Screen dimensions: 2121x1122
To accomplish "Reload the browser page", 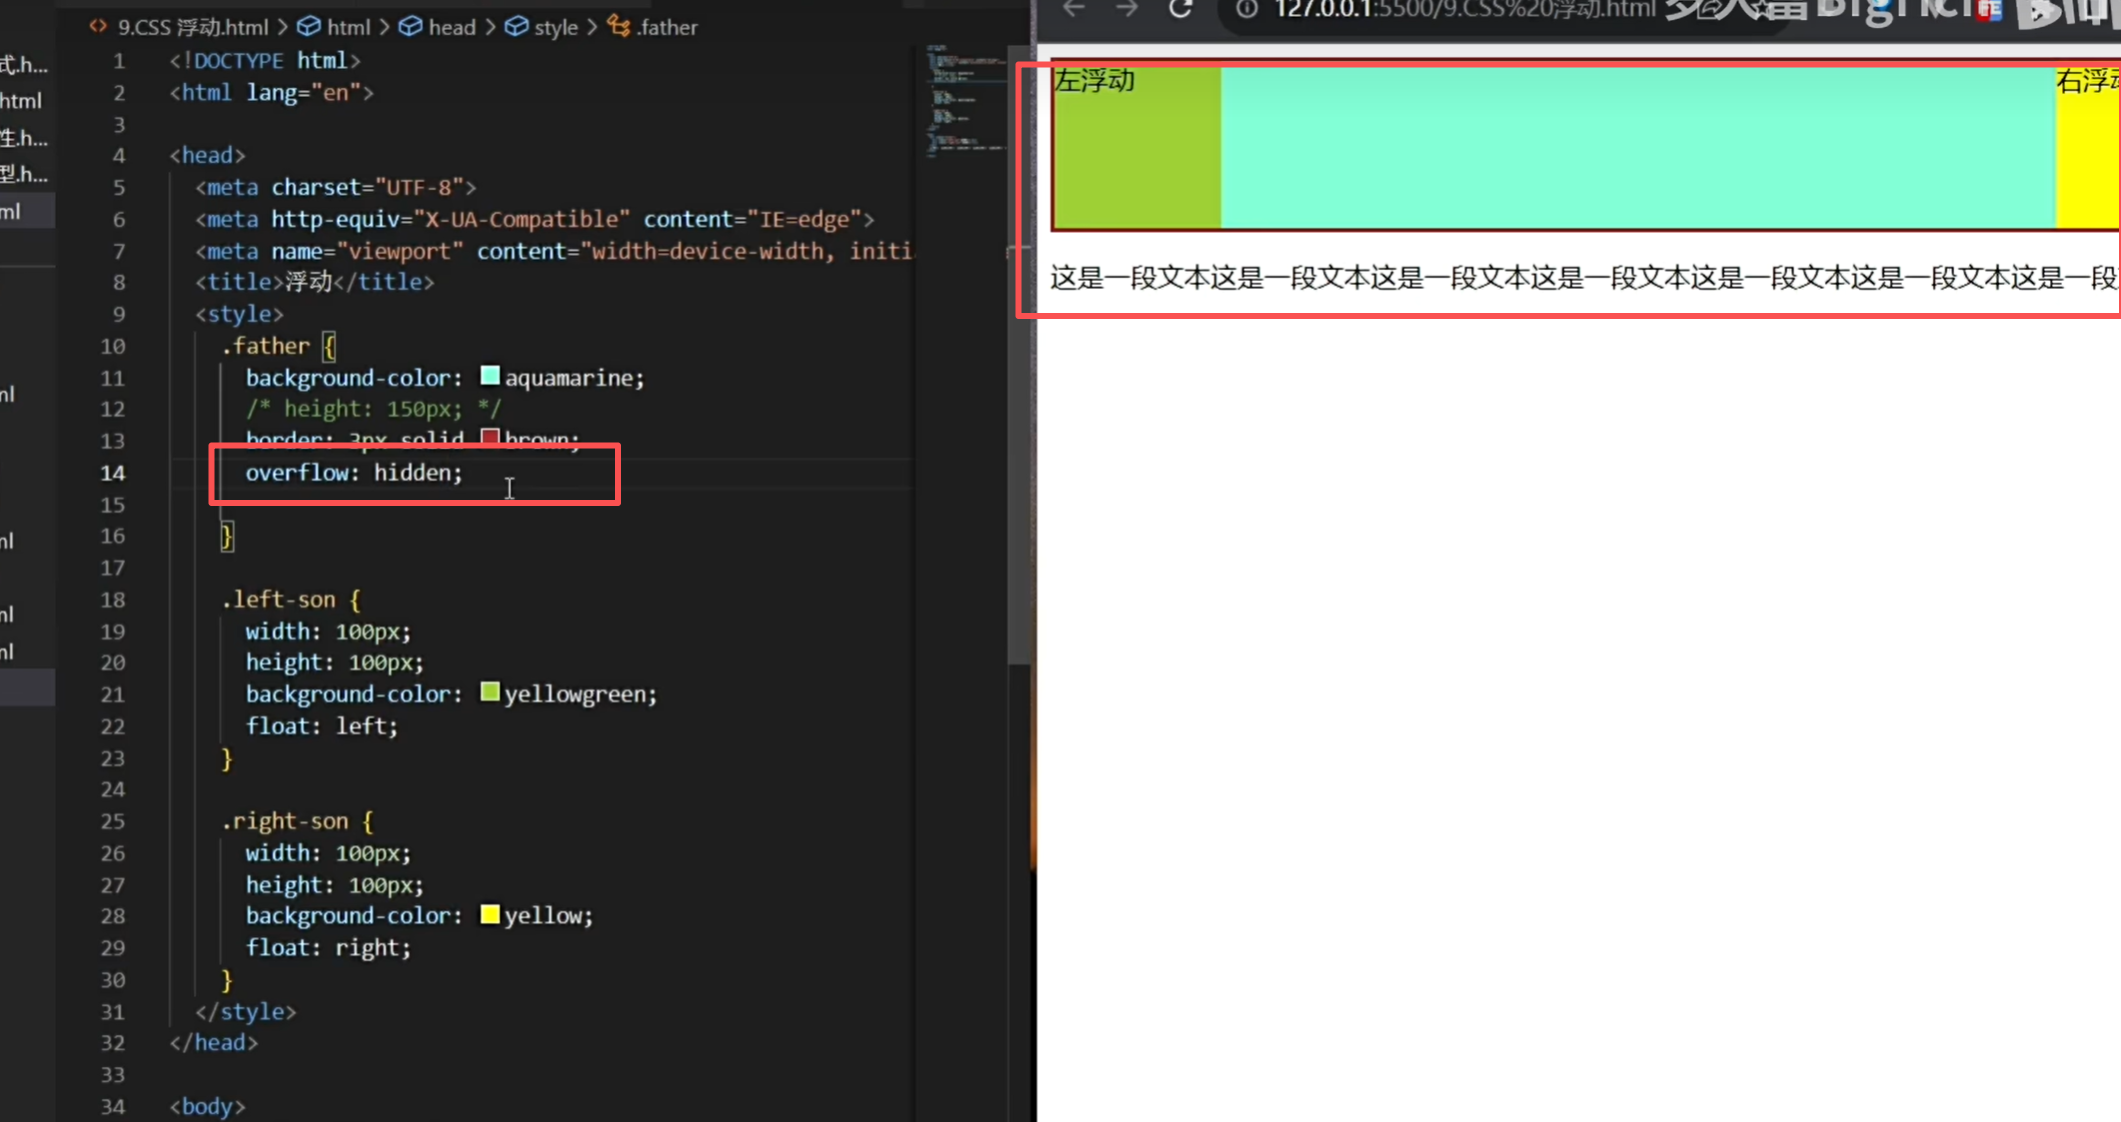I will (1181, 9).
